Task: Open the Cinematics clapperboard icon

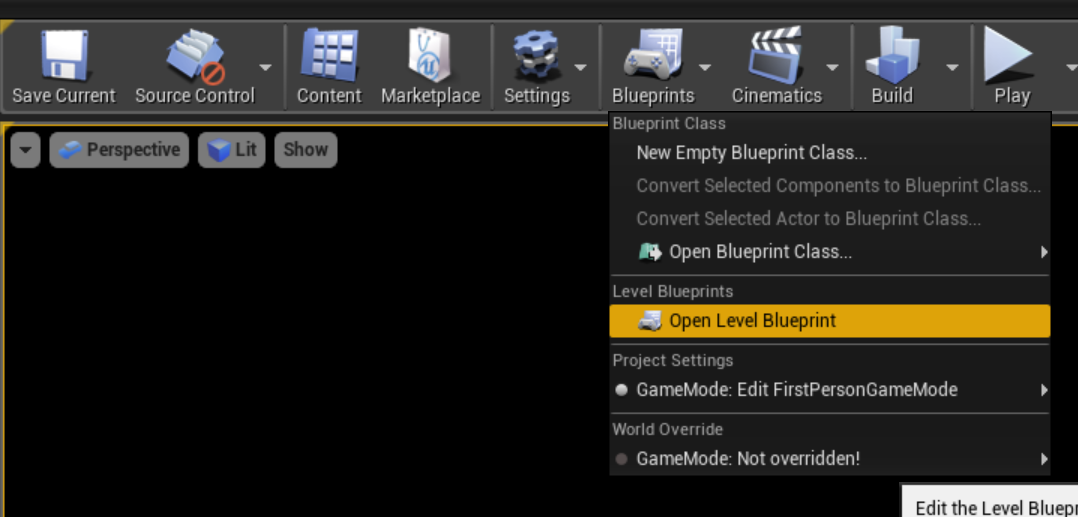Action: [776, 56]
